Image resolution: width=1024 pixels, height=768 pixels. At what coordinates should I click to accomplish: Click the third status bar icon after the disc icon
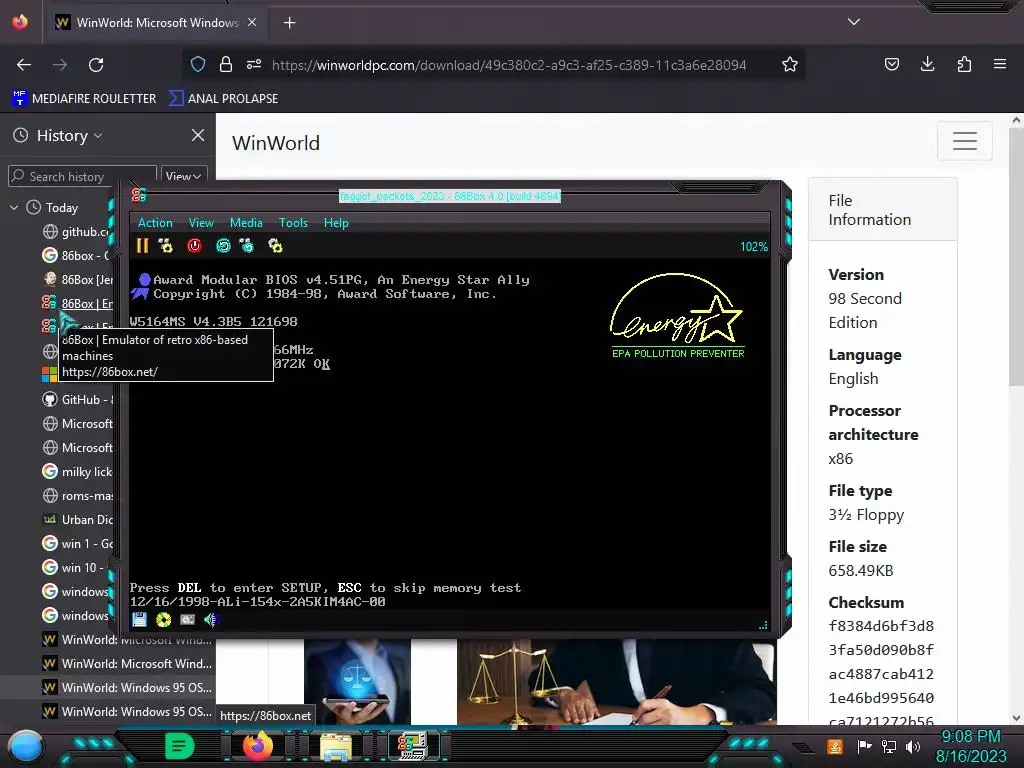(x=187, y=620)
